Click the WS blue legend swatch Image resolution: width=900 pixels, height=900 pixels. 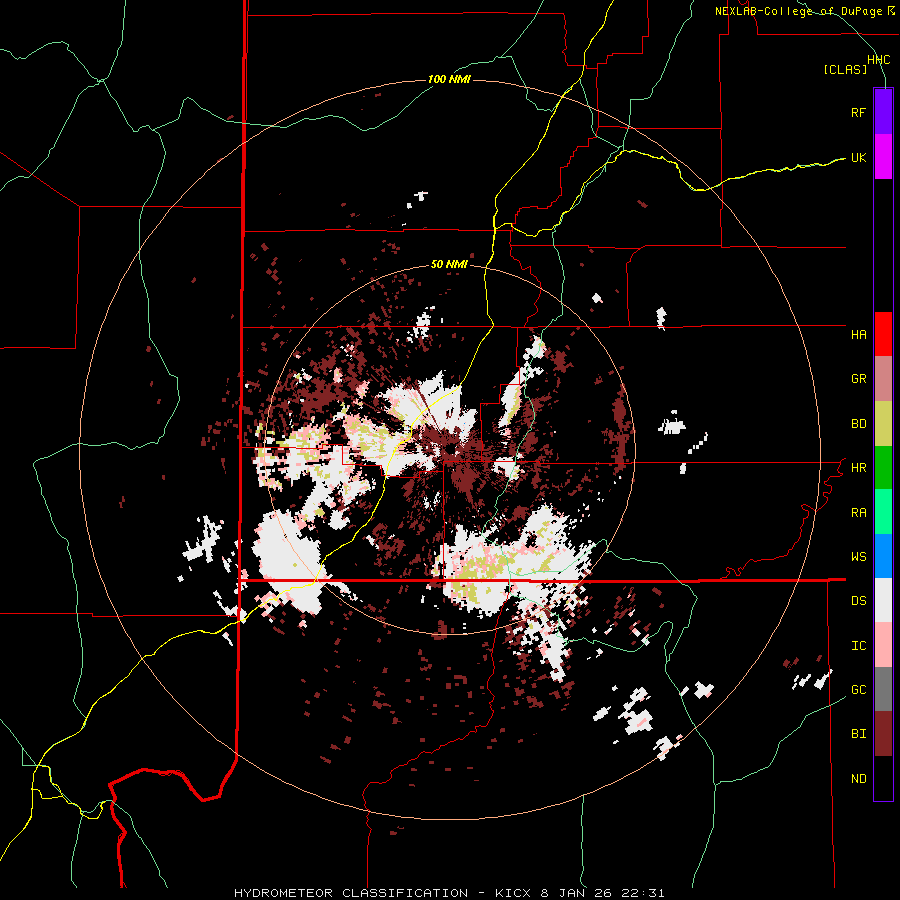tap(883, 556)
